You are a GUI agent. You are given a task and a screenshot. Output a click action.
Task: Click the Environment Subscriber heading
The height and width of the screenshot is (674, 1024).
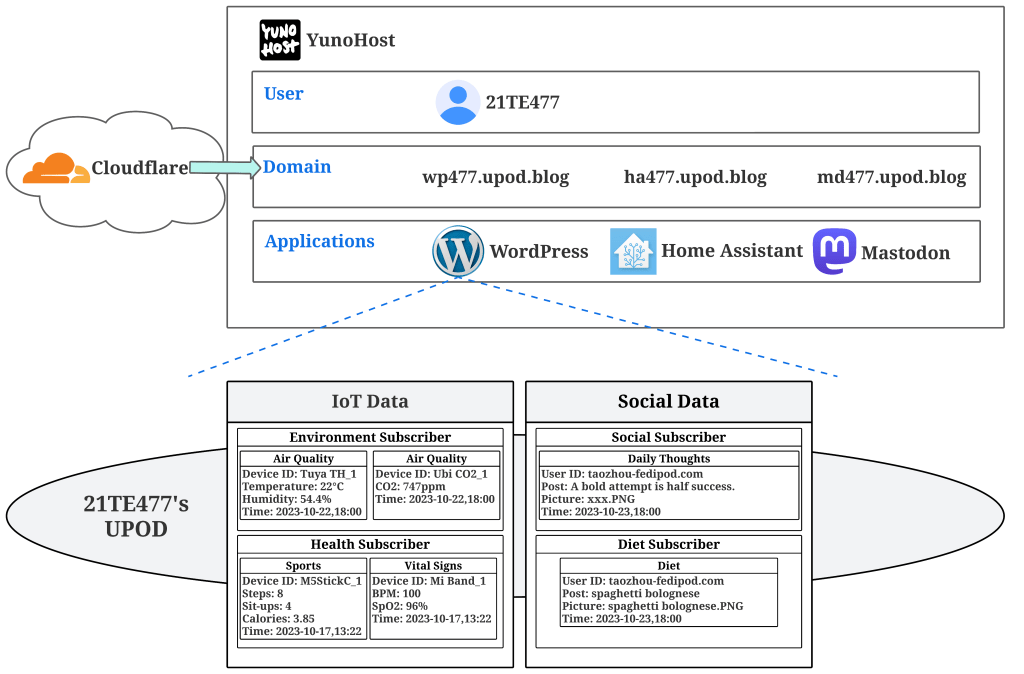pos(370,437)
